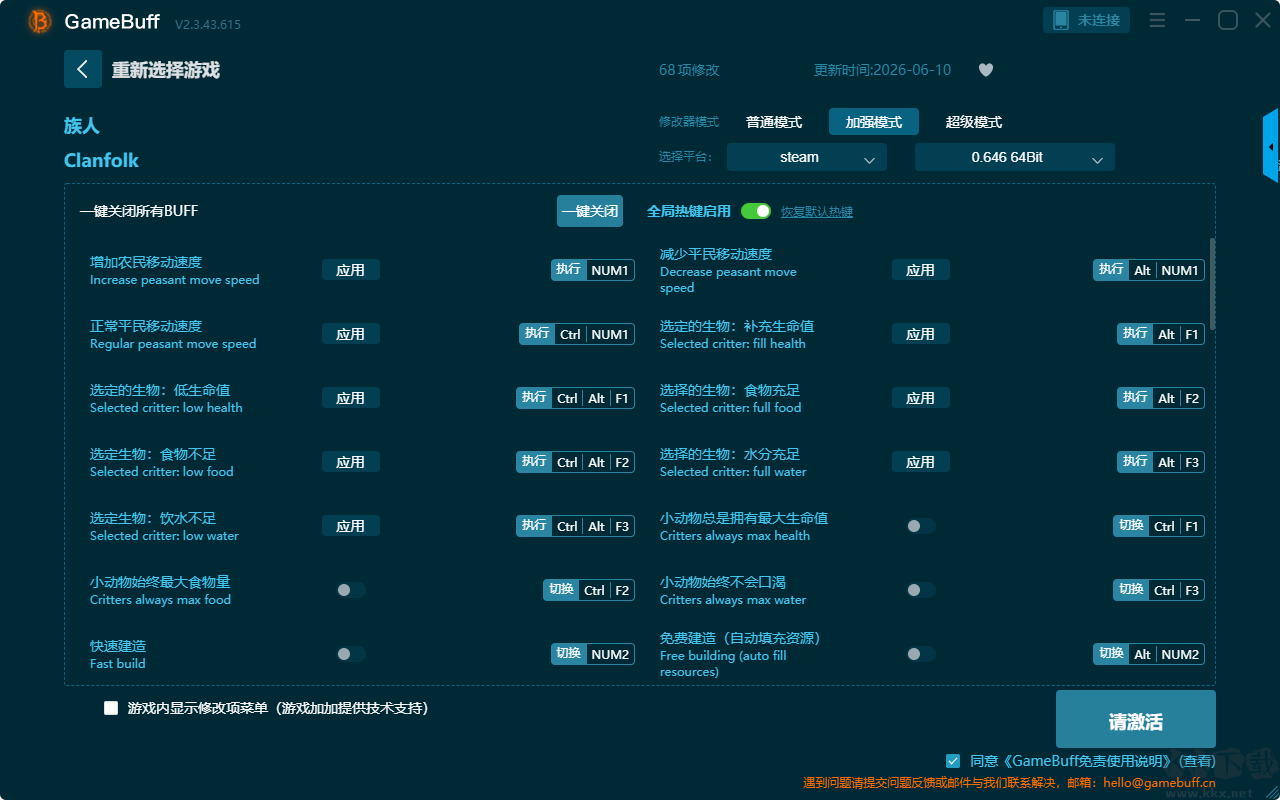Click the cheat list vertical scrollbar

click(1213, 283)
